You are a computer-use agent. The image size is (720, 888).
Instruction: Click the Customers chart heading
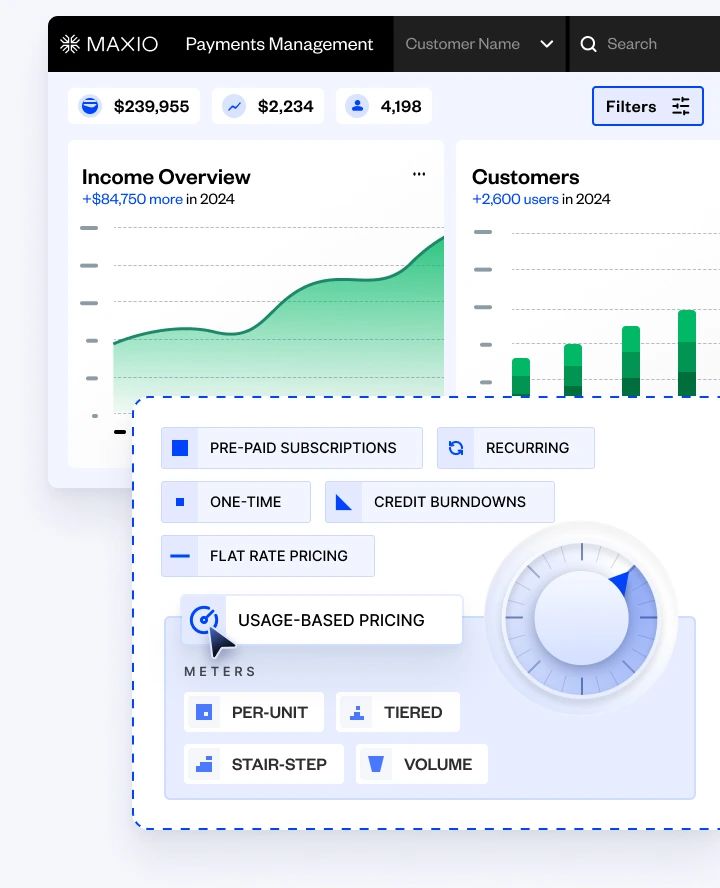coord(526,177)
